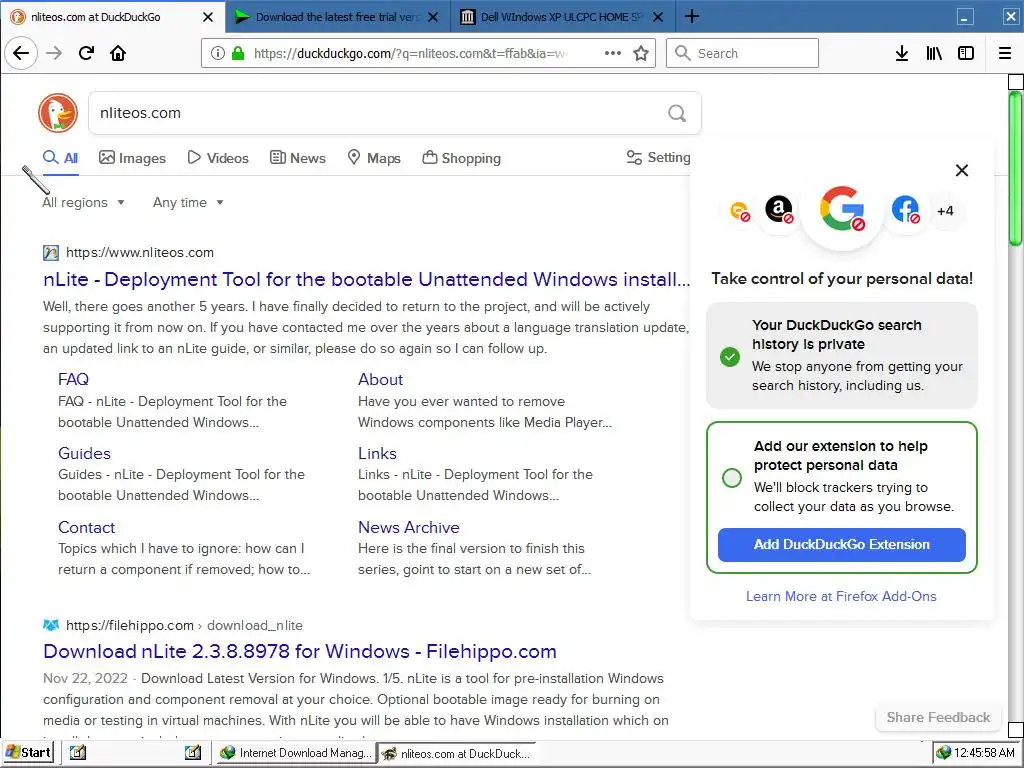Switch to Shopping results
The width and height of the screenshot is (1024, 768).
tap(462, 158)
